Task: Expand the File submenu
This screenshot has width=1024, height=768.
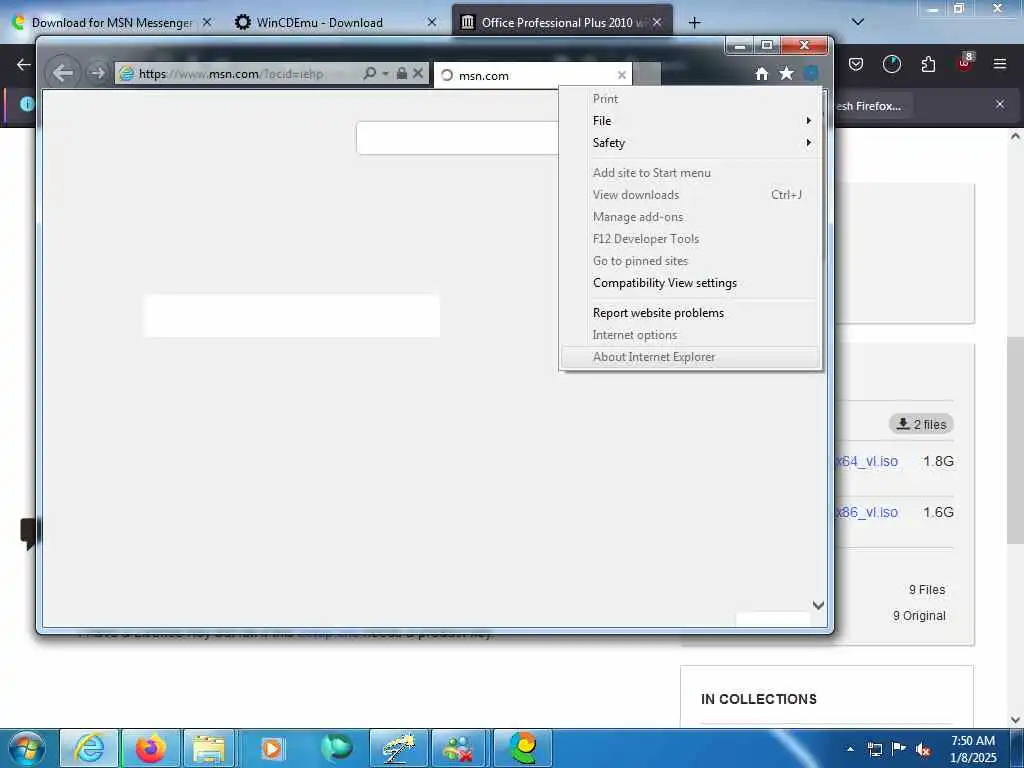Action: [x=690, y=121]
